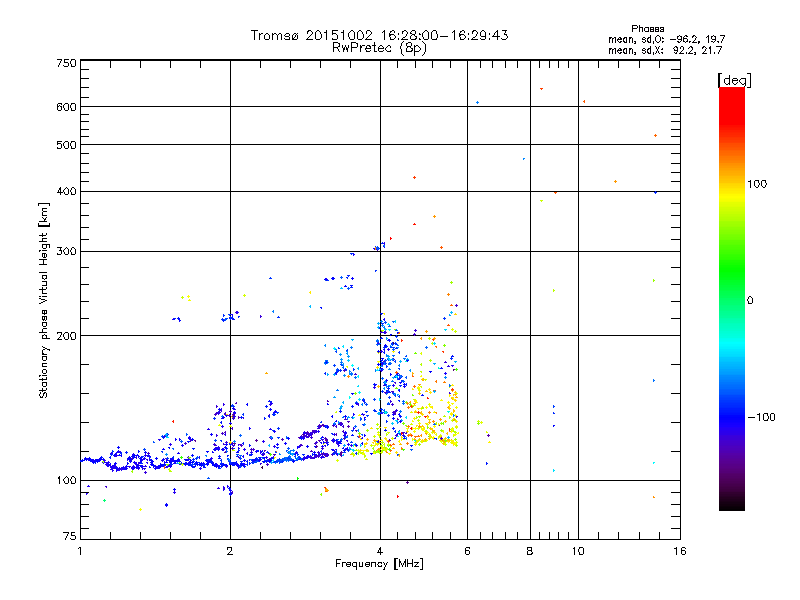Click the 'RwPretec (8p)' subtitle
800x600 pixels.
click(379, 48)
